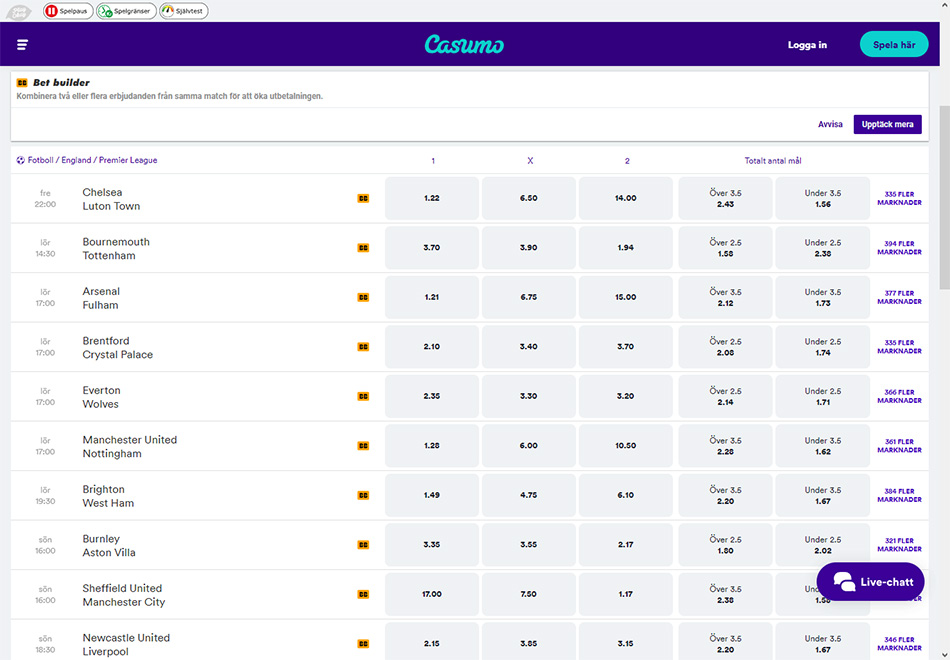Select Över 2.5 for Brentford vs Crystal Palace
Image resolution: width=950 pixels, height=660 pixels.
(x=725, y=347)
